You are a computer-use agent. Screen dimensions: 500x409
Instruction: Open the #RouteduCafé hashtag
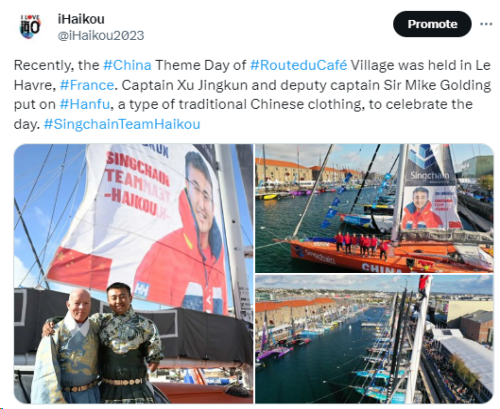point(298,65)
